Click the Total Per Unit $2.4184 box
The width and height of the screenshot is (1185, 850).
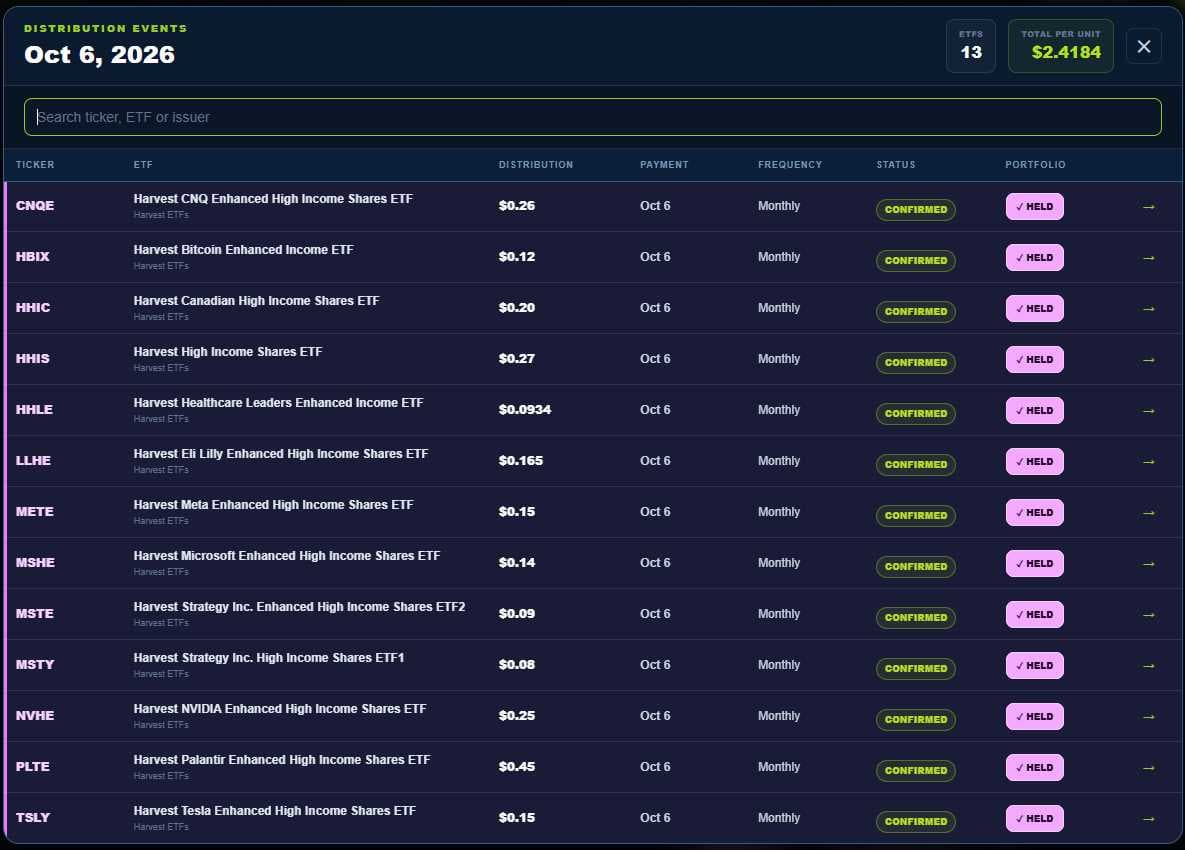(1060, 46)
